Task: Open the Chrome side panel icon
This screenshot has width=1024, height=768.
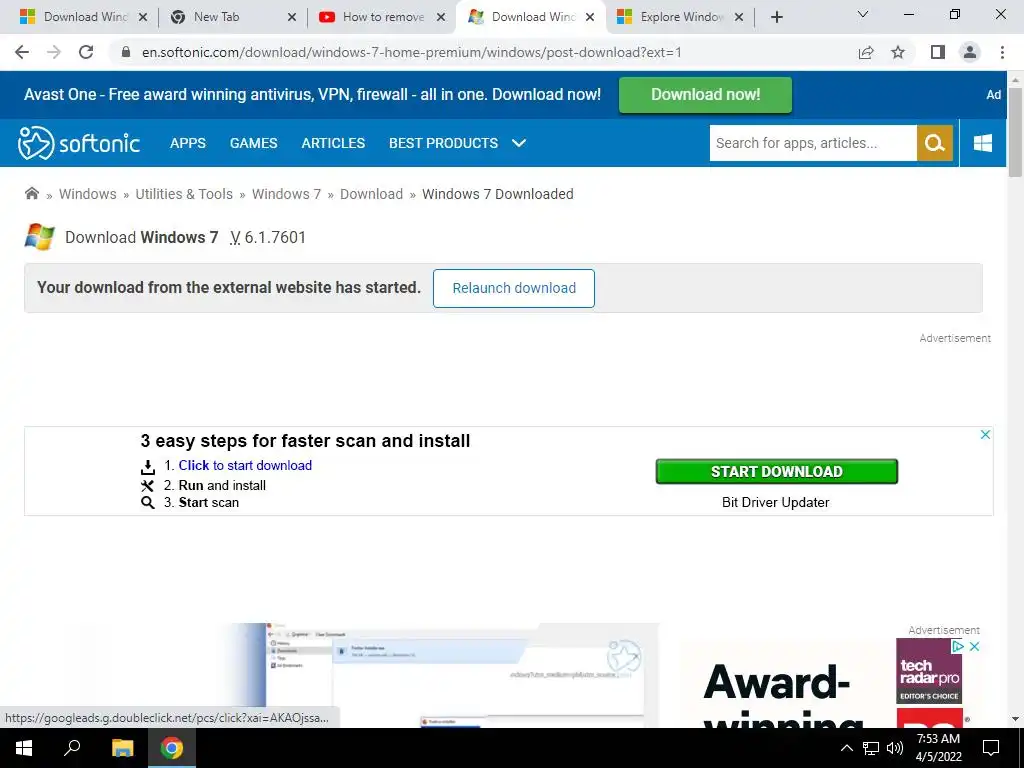Action: (938, 52)
